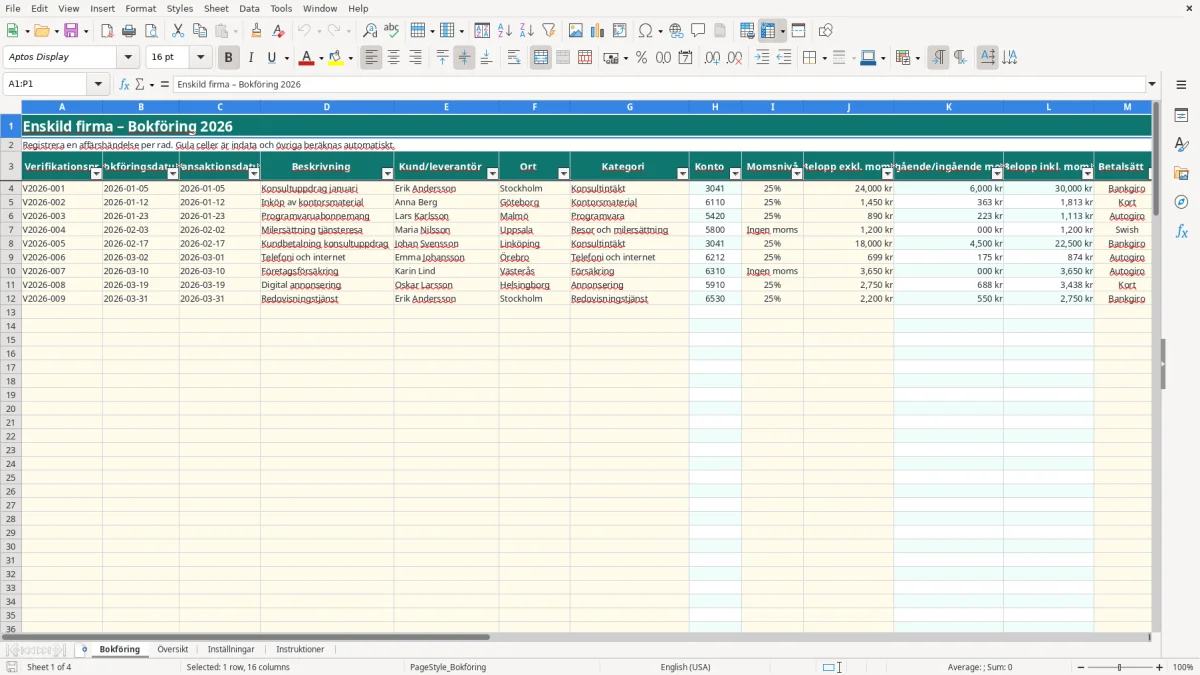Apply the yellow Background Color swatch

point(336,58)
